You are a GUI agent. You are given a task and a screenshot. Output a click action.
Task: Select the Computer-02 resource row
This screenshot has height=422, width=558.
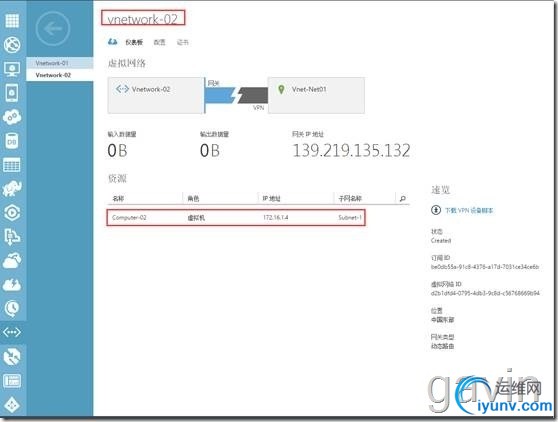coord(236,217)
